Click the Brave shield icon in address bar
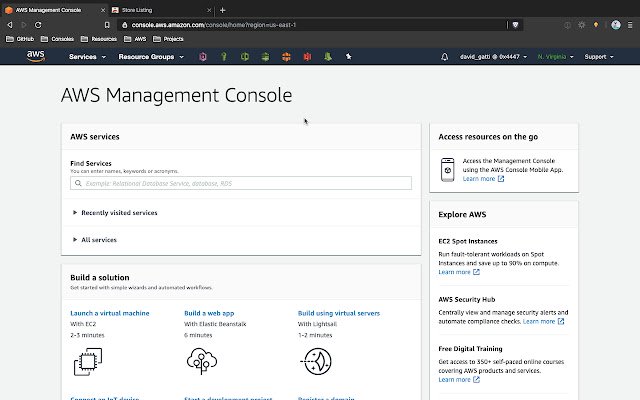 pos(516,25)
